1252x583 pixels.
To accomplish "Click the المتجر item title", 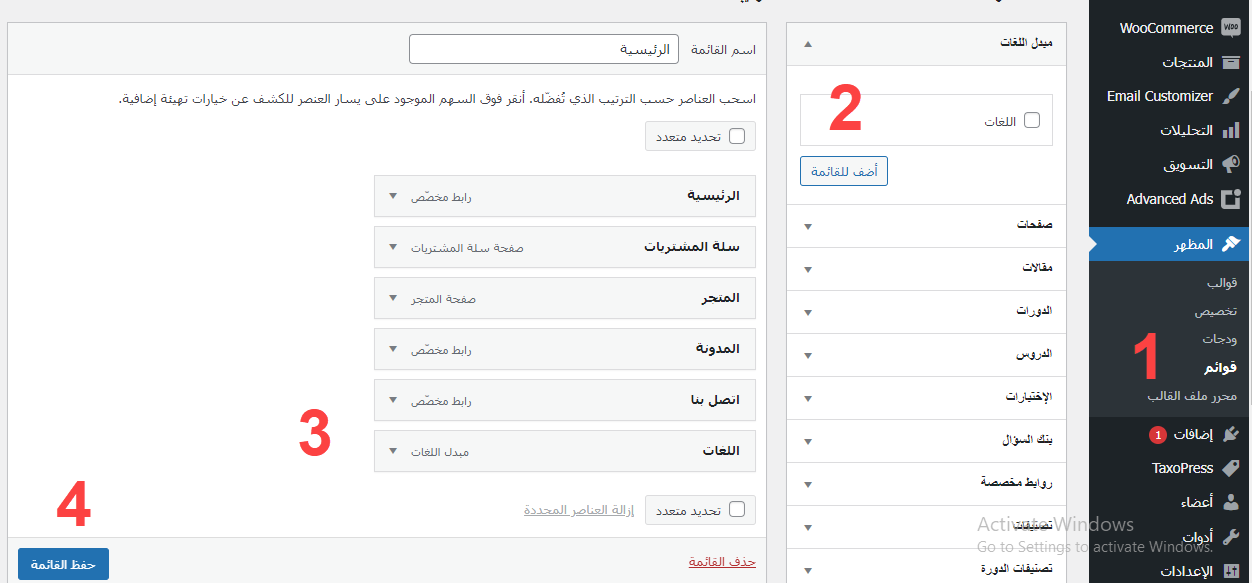I will click(x=720, y=298).
